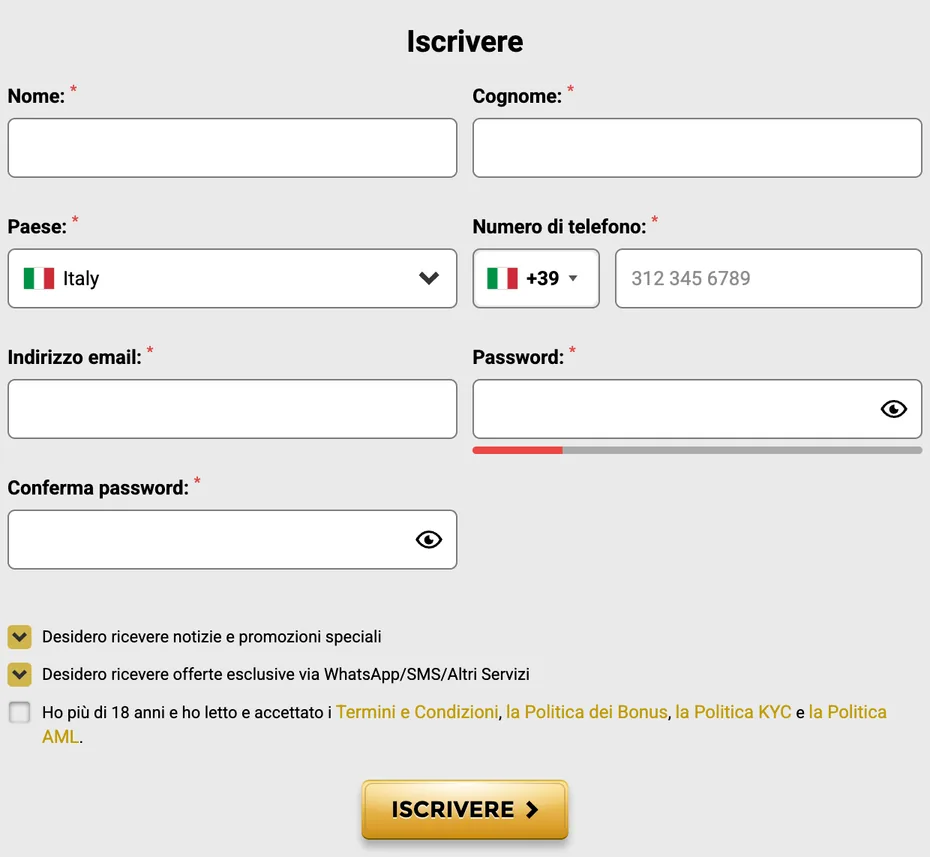The height and width of the screenshot is (857, 930).
Task: Click the small triangle next to +39
Action: coord(573,278)
